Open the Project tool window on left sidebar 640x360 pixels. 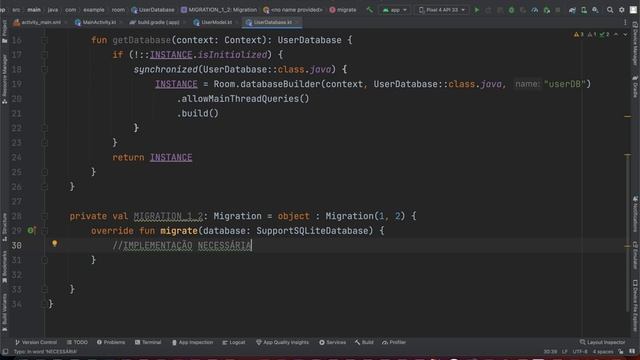[x=4, y=32]
